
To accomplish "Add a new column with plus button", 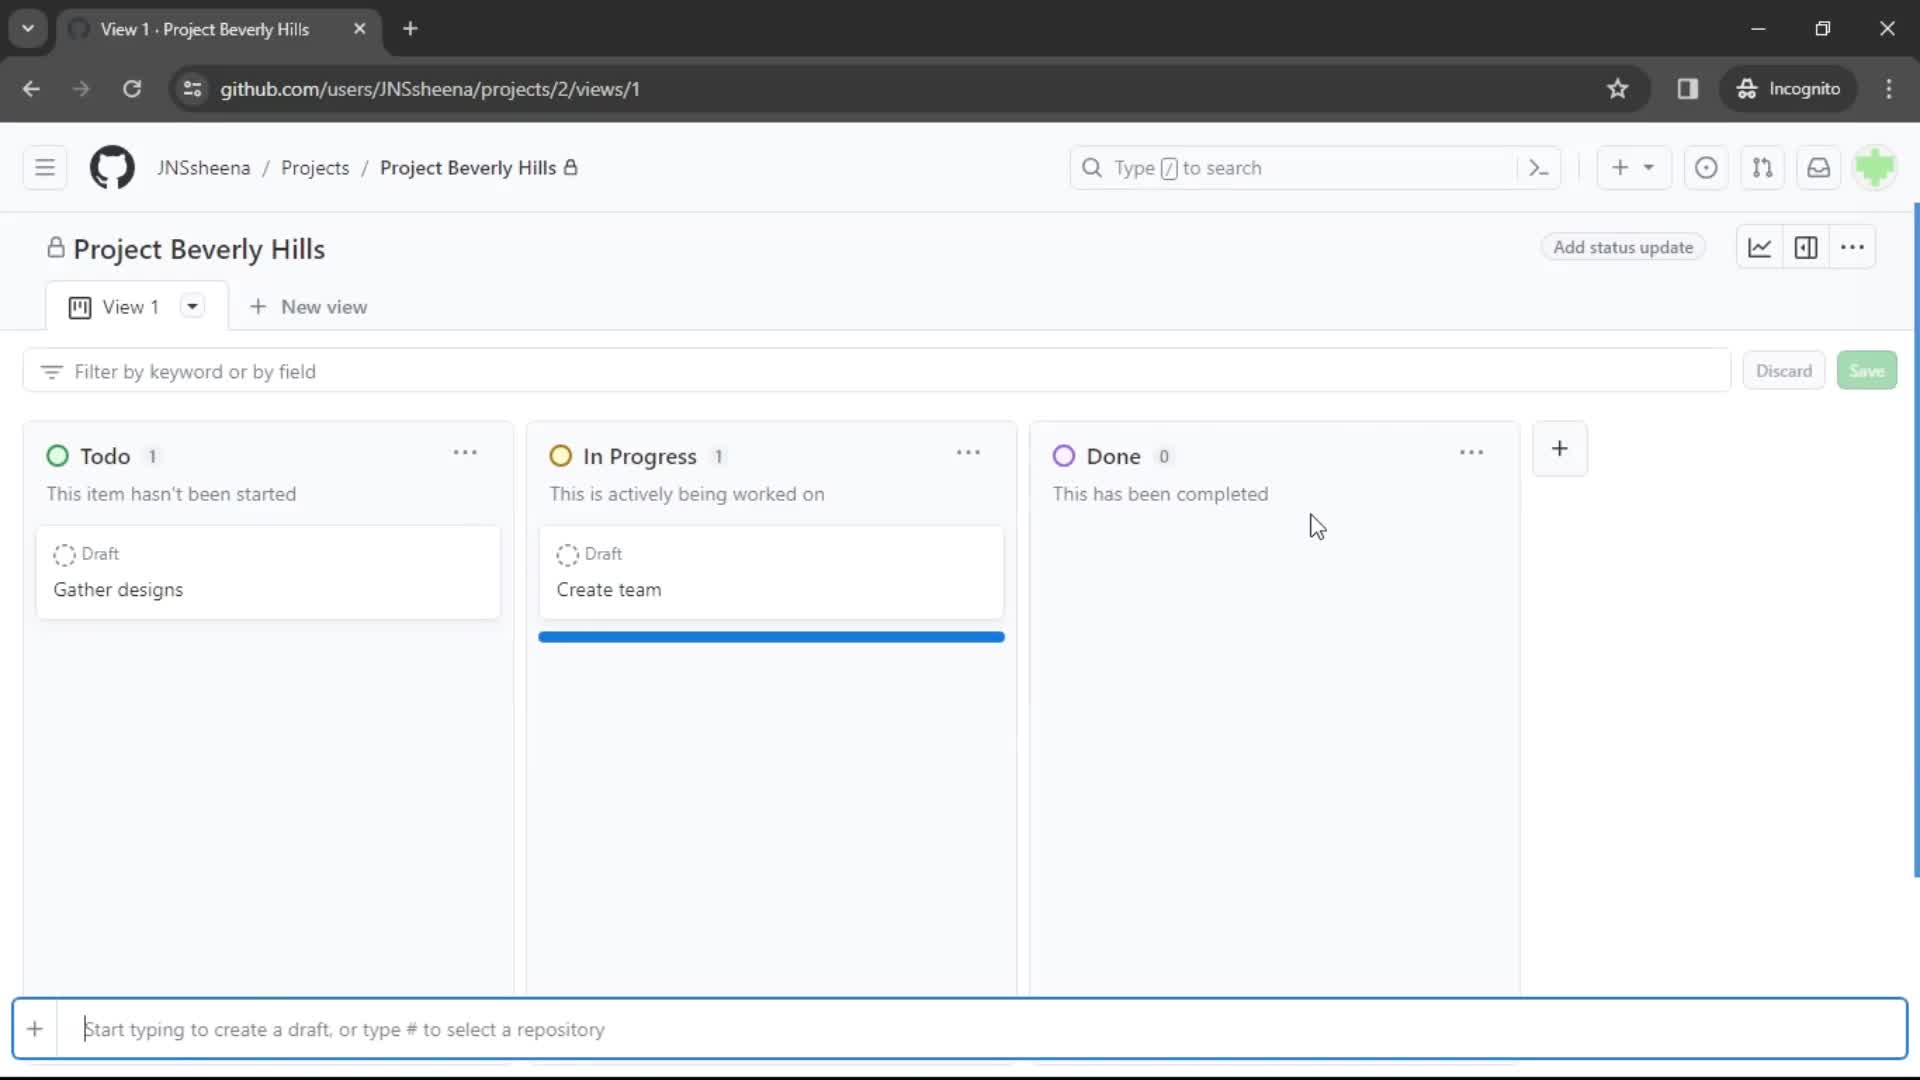I will pyautogui.click(x=1559, y=449).
